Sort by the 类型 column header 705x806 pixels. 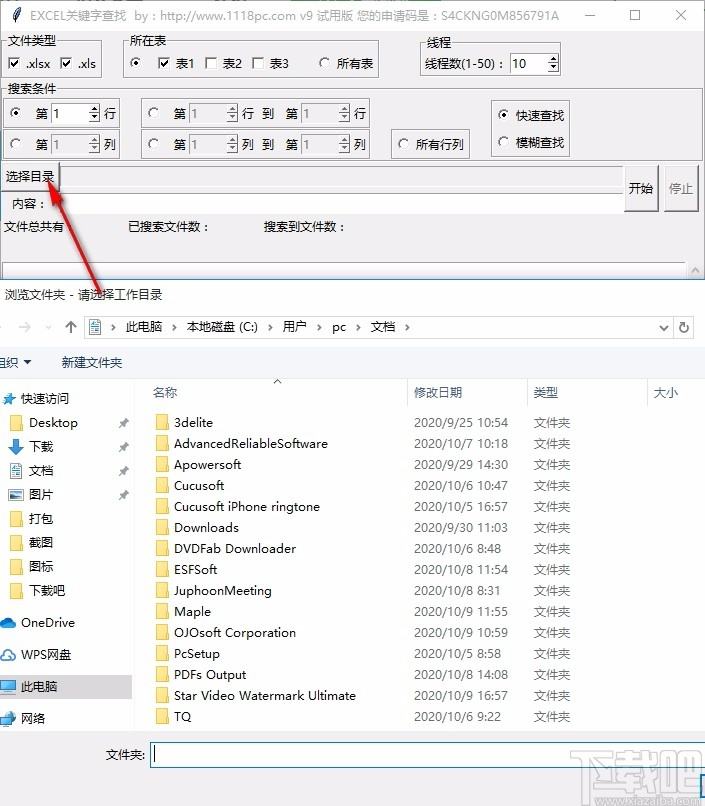tap(545, 393)
